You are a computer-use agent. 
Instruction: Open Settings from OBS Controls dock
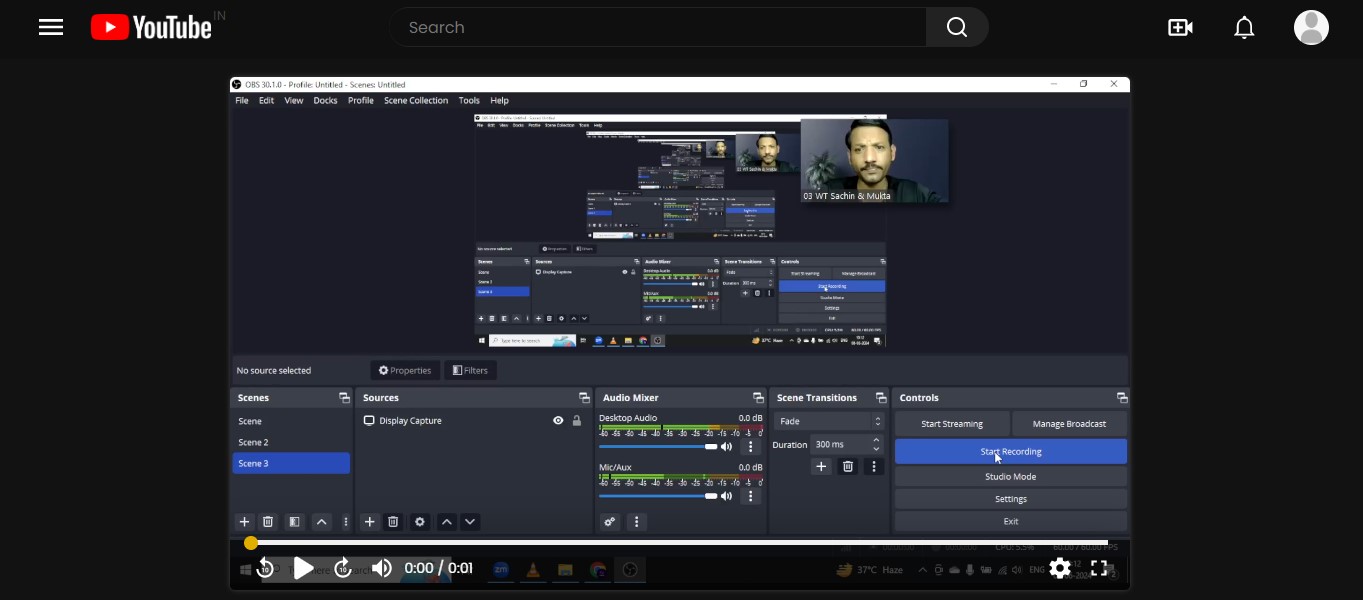point(1011,499)
